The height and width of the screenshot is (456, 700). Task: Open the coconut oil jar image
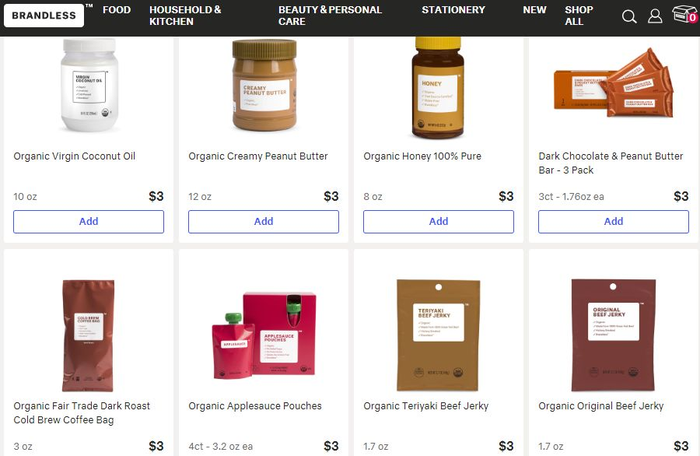point(89,85)
